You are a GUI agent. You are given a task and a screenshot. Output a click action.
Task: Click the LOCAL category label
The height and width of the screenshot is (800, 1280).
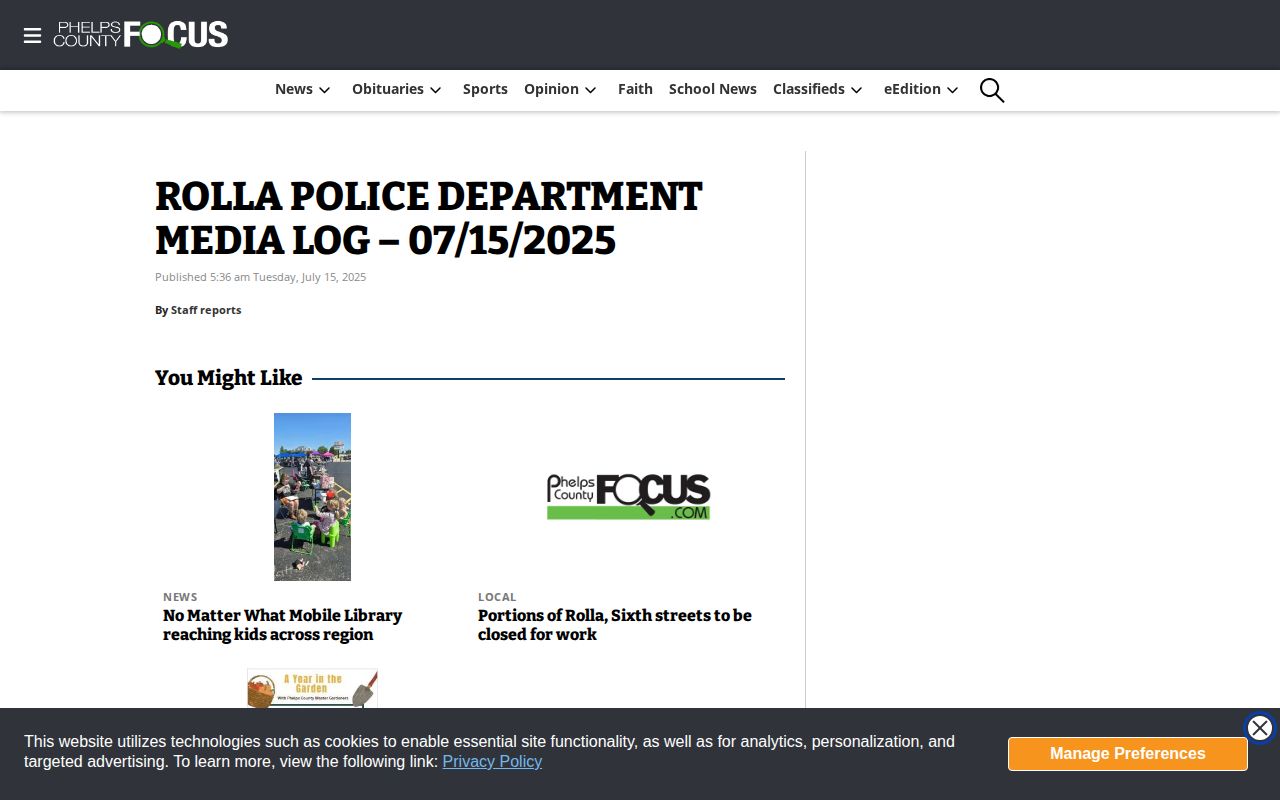(497, 597)
